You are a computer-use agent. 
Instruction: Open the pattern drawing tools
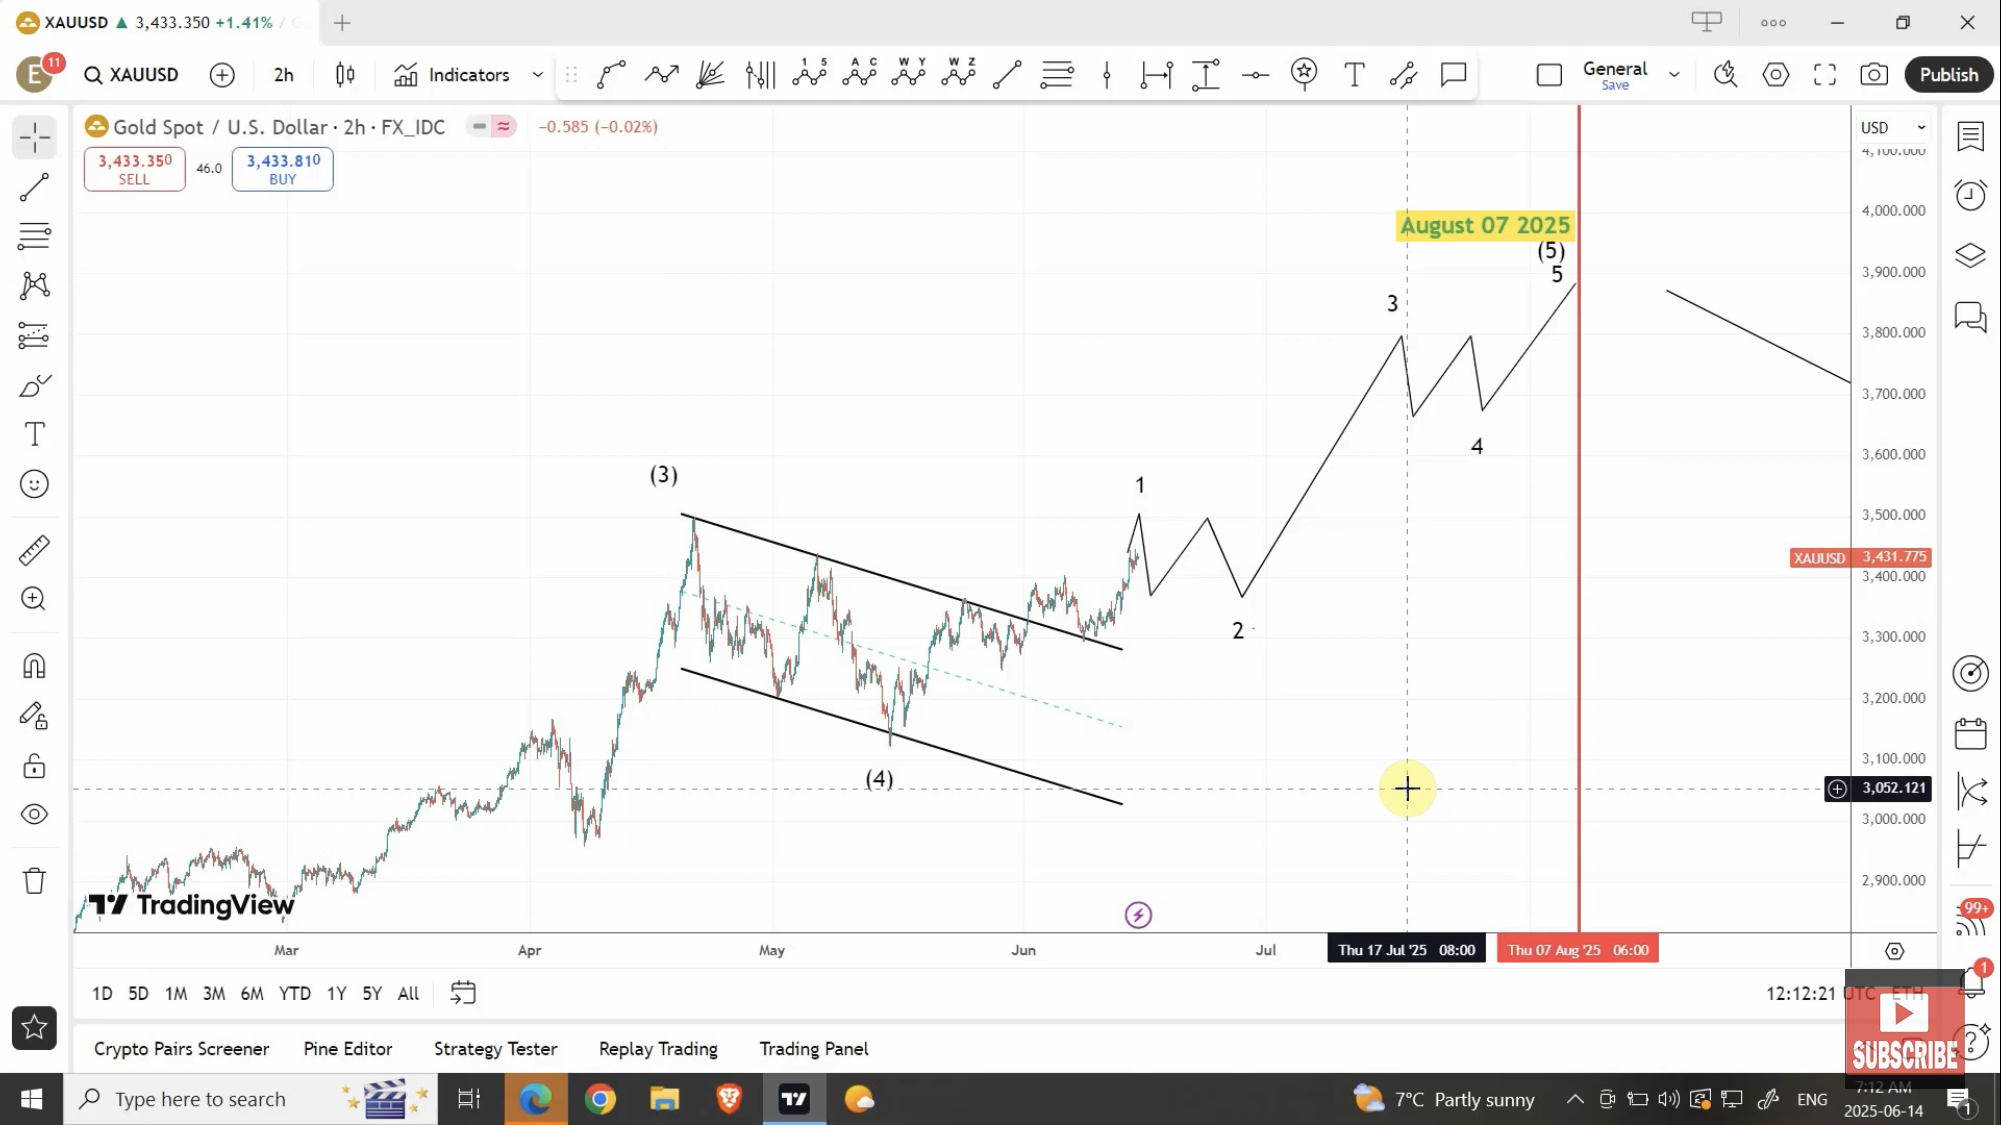click(34, 286)
